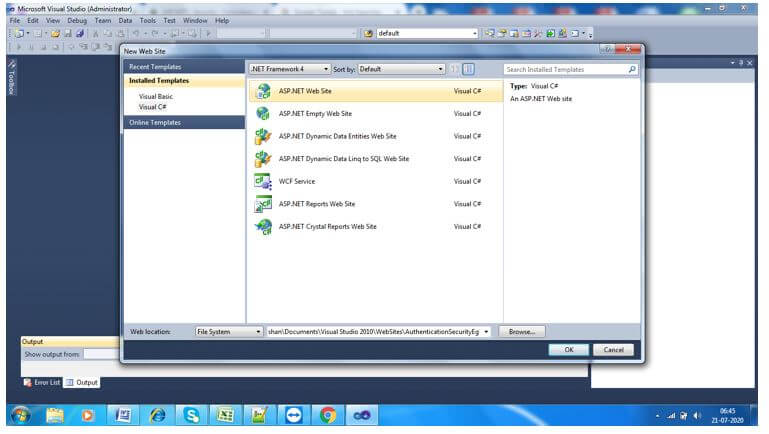The image size is (769, 434).
Task: Open the Team menu
Action: (x=103, y=21)
